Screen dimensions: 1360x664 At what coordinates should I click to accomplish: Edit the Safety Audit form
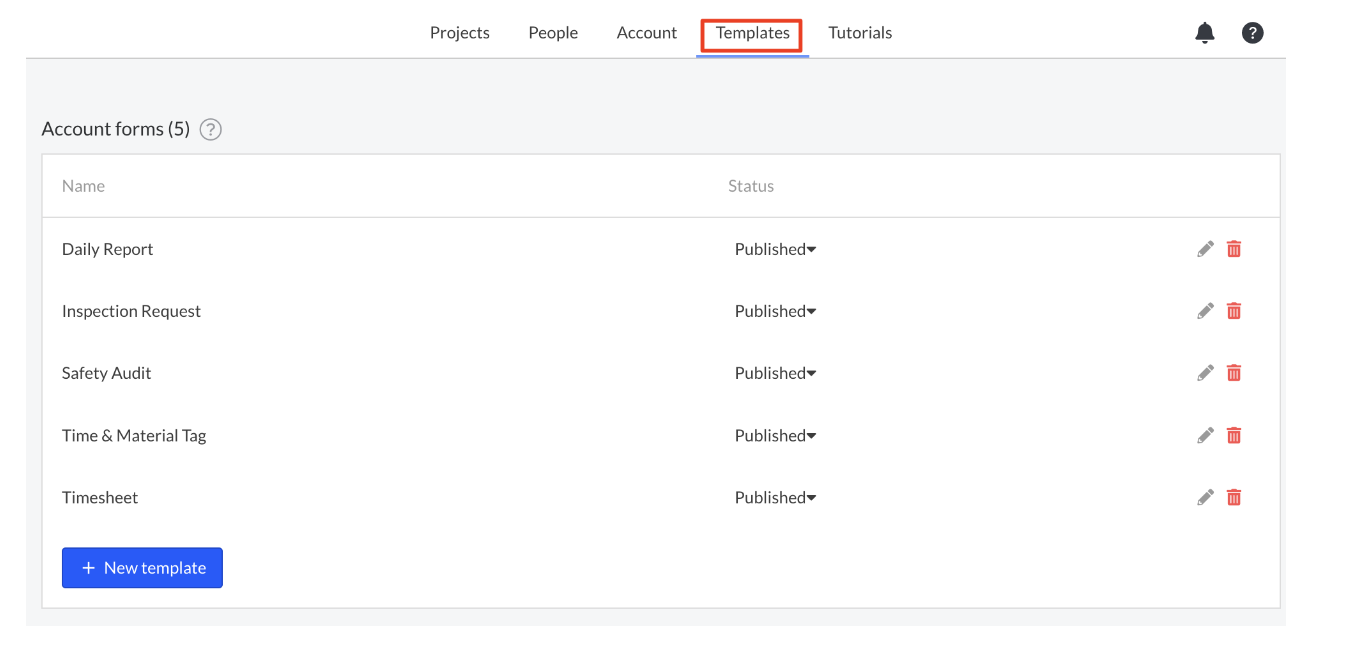(x=1205, y=372)
